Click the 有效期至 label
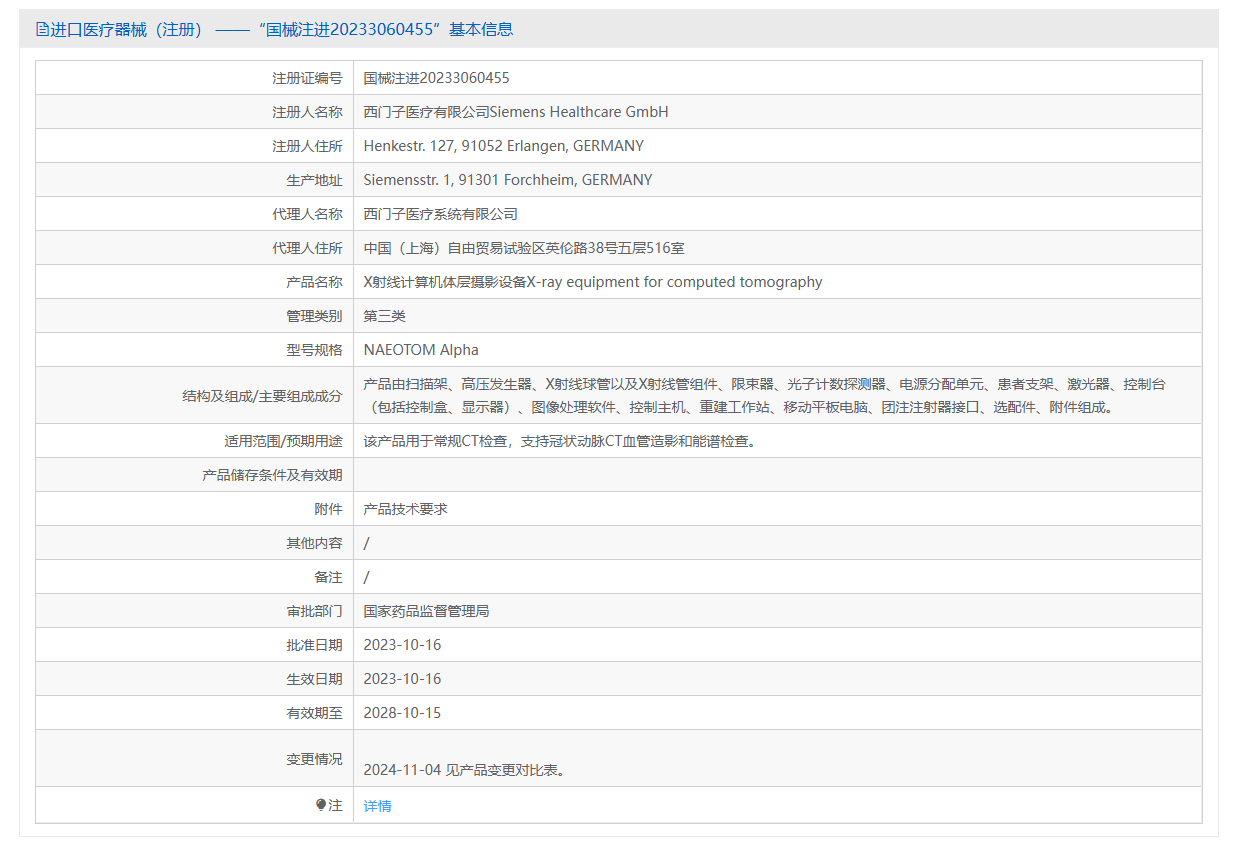Viewport: 1242px width, 854px height. (x=314, y=713)
